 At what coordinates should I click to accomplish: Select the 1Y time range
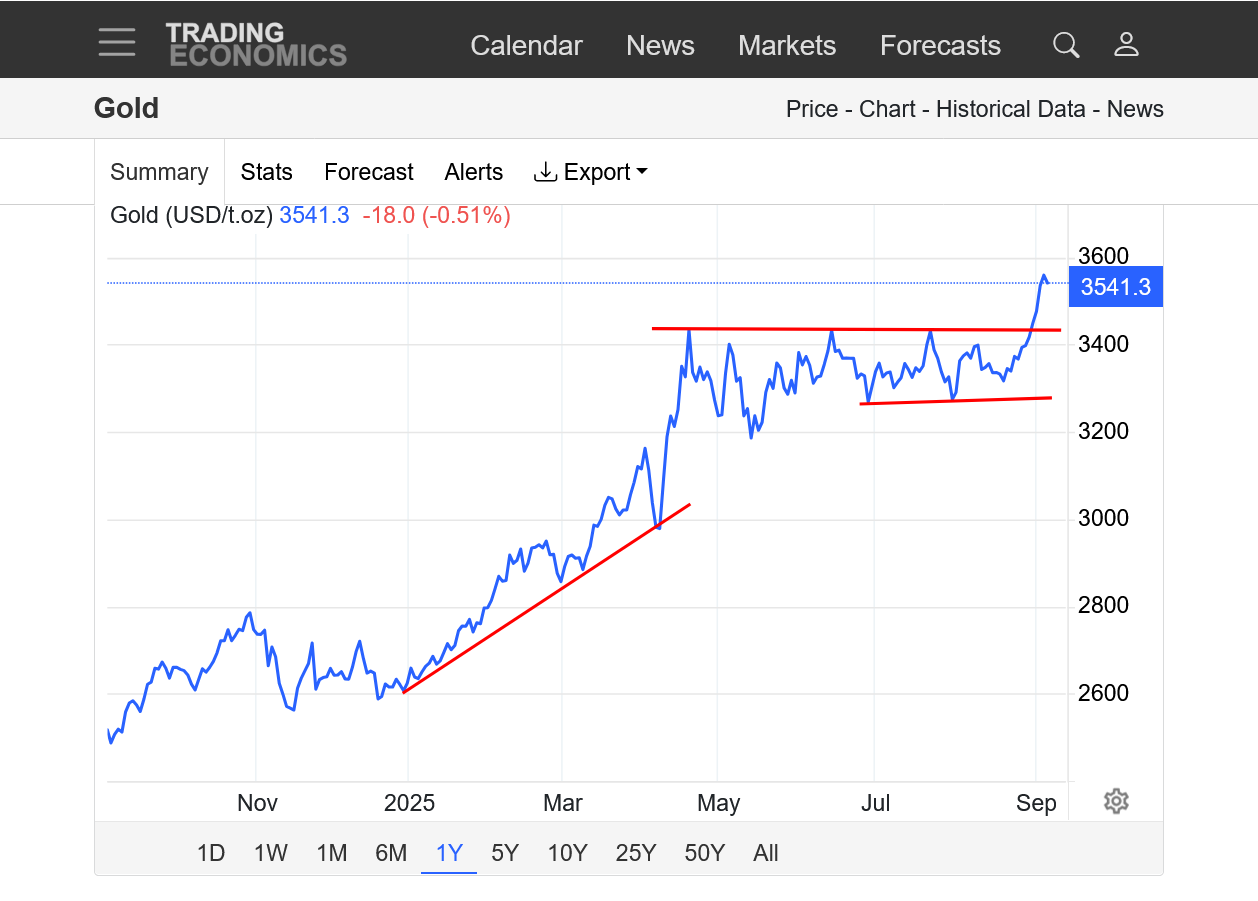pyautogui.click(x=450, y=853)
